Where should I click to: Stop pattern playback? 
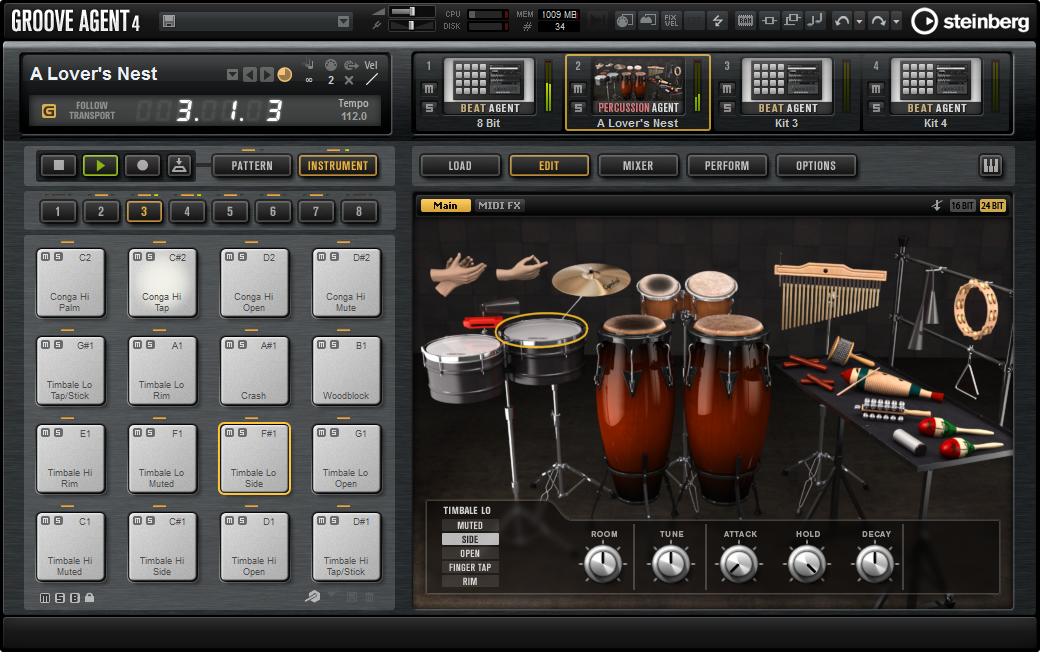59,165
